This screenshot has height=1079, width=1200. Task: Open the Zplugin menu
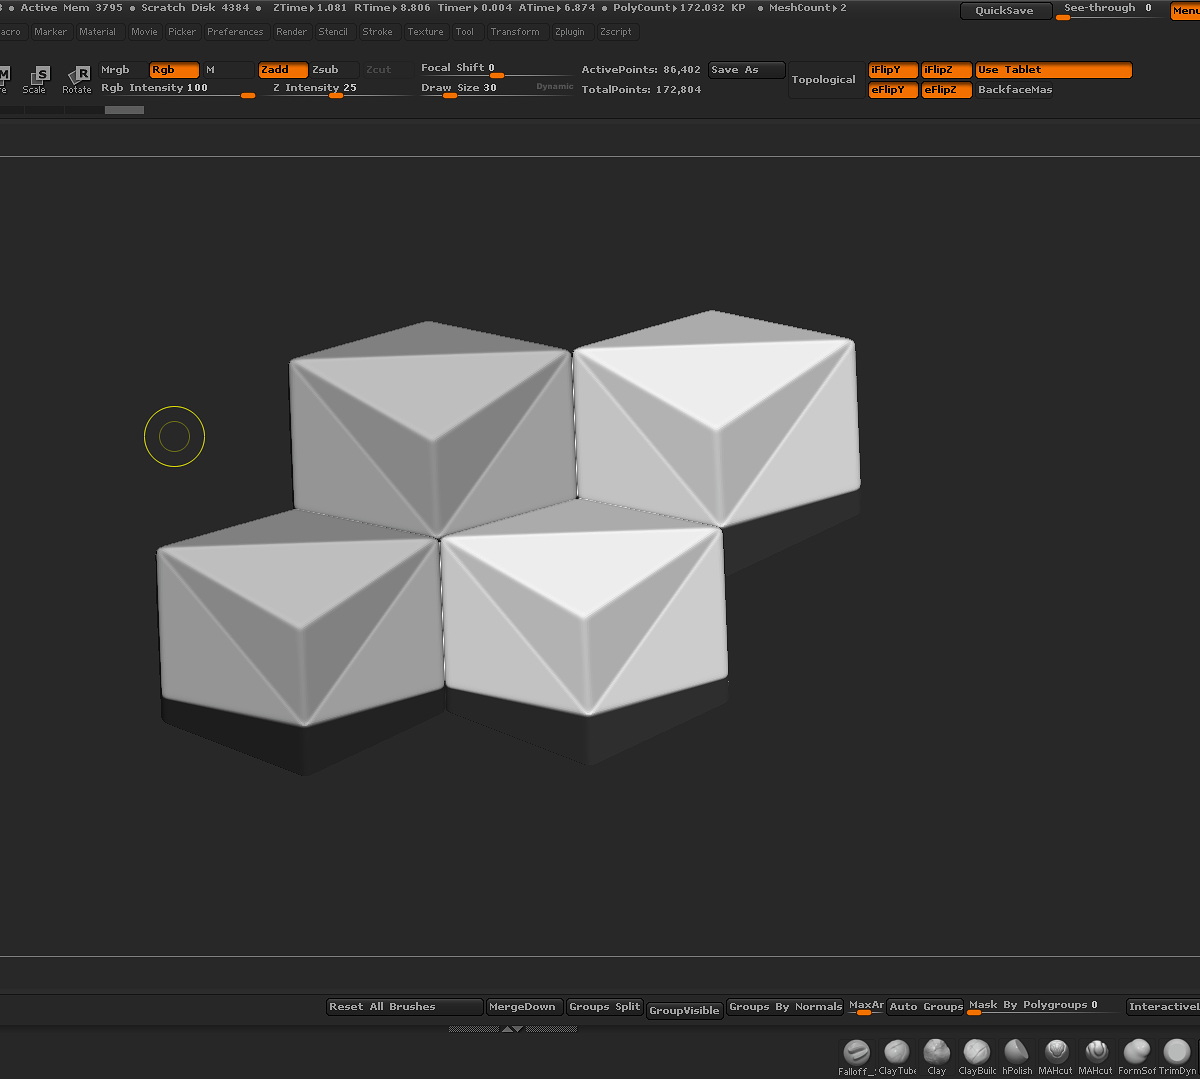click(x=570, y=32)
